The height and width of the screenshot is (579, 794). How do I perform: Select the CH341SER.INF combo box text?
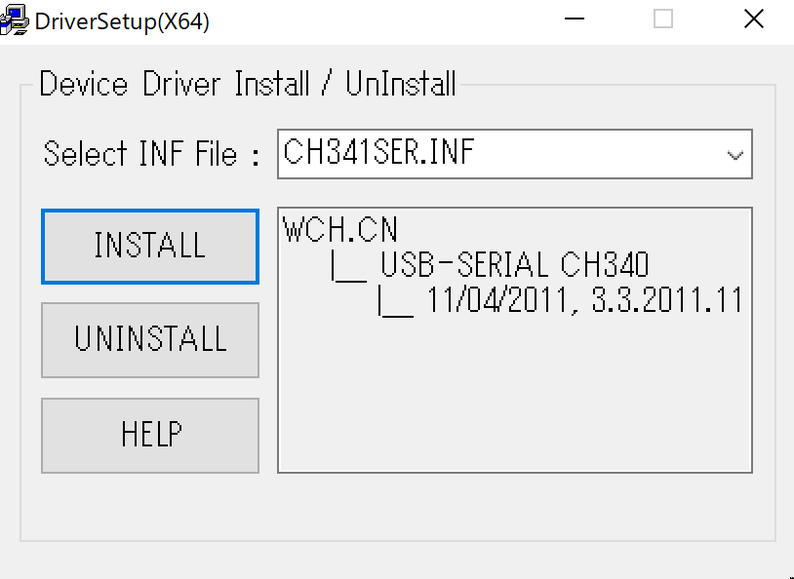(380, 154)
